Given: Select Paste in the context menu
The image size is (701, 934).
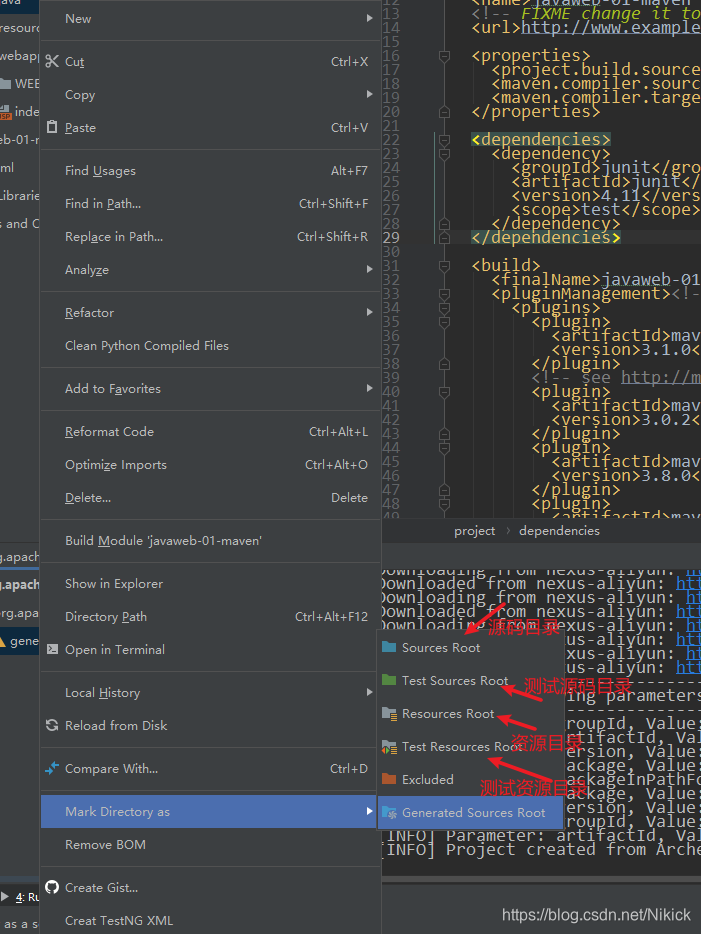Looking at the screenshot, I should point(210,127).
